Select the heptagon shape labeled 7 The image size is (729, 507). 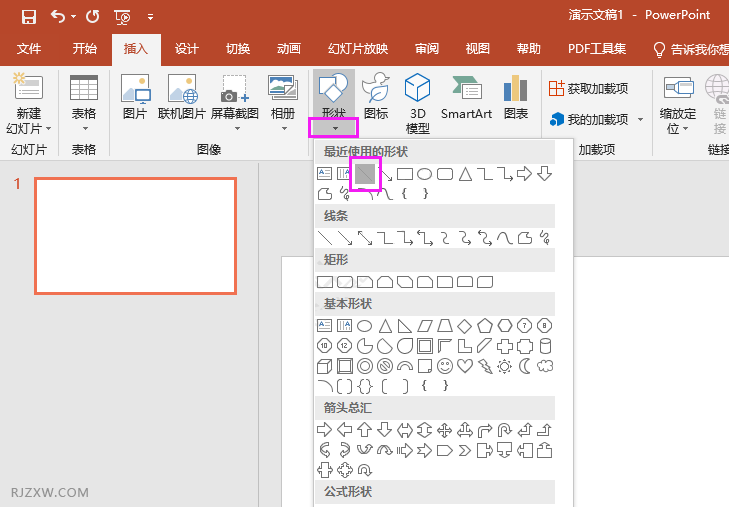(524, 326)
